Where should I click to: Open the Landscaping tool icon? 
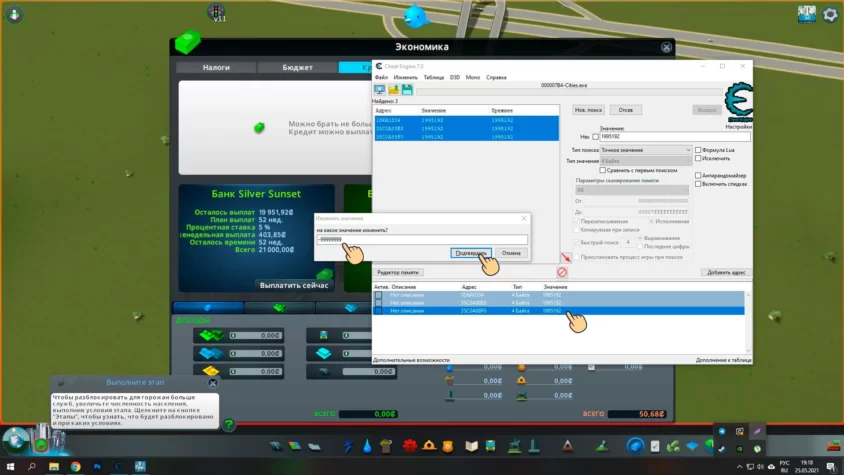pos(602,446)
